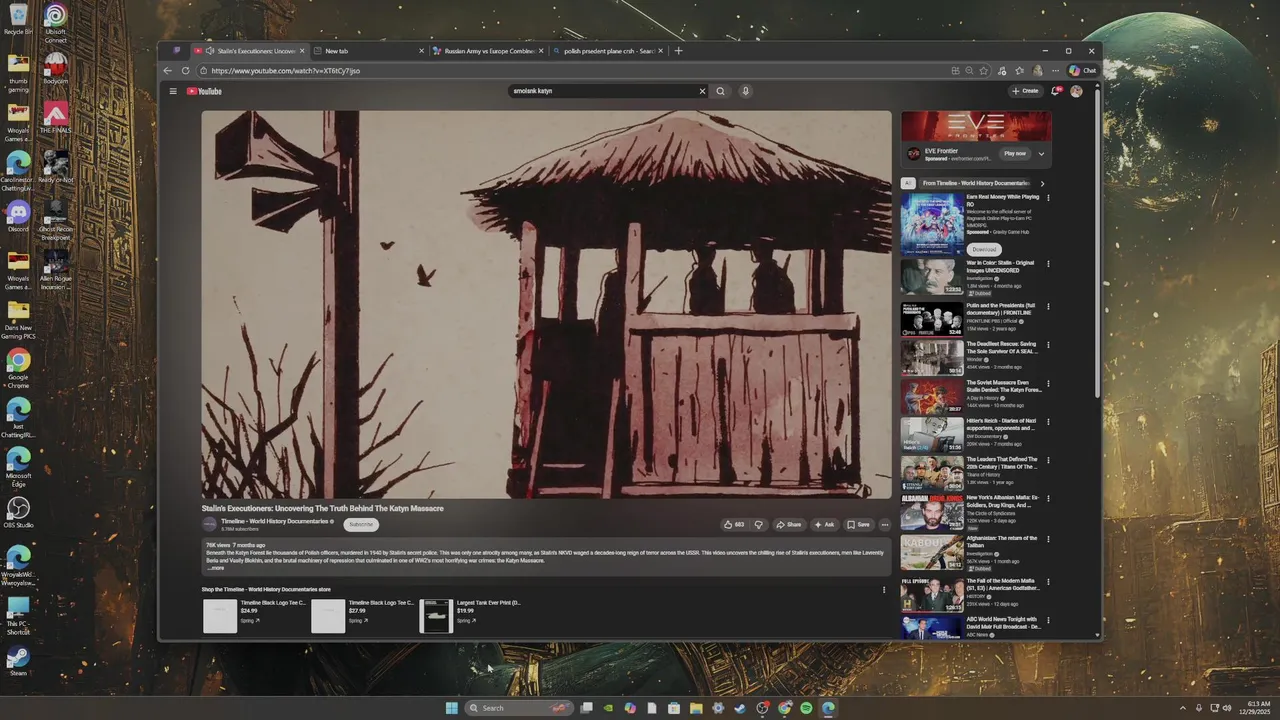Viewport: 1280px width, 720px height.
Task: Open options for War in Color video
Action: 1048,264
